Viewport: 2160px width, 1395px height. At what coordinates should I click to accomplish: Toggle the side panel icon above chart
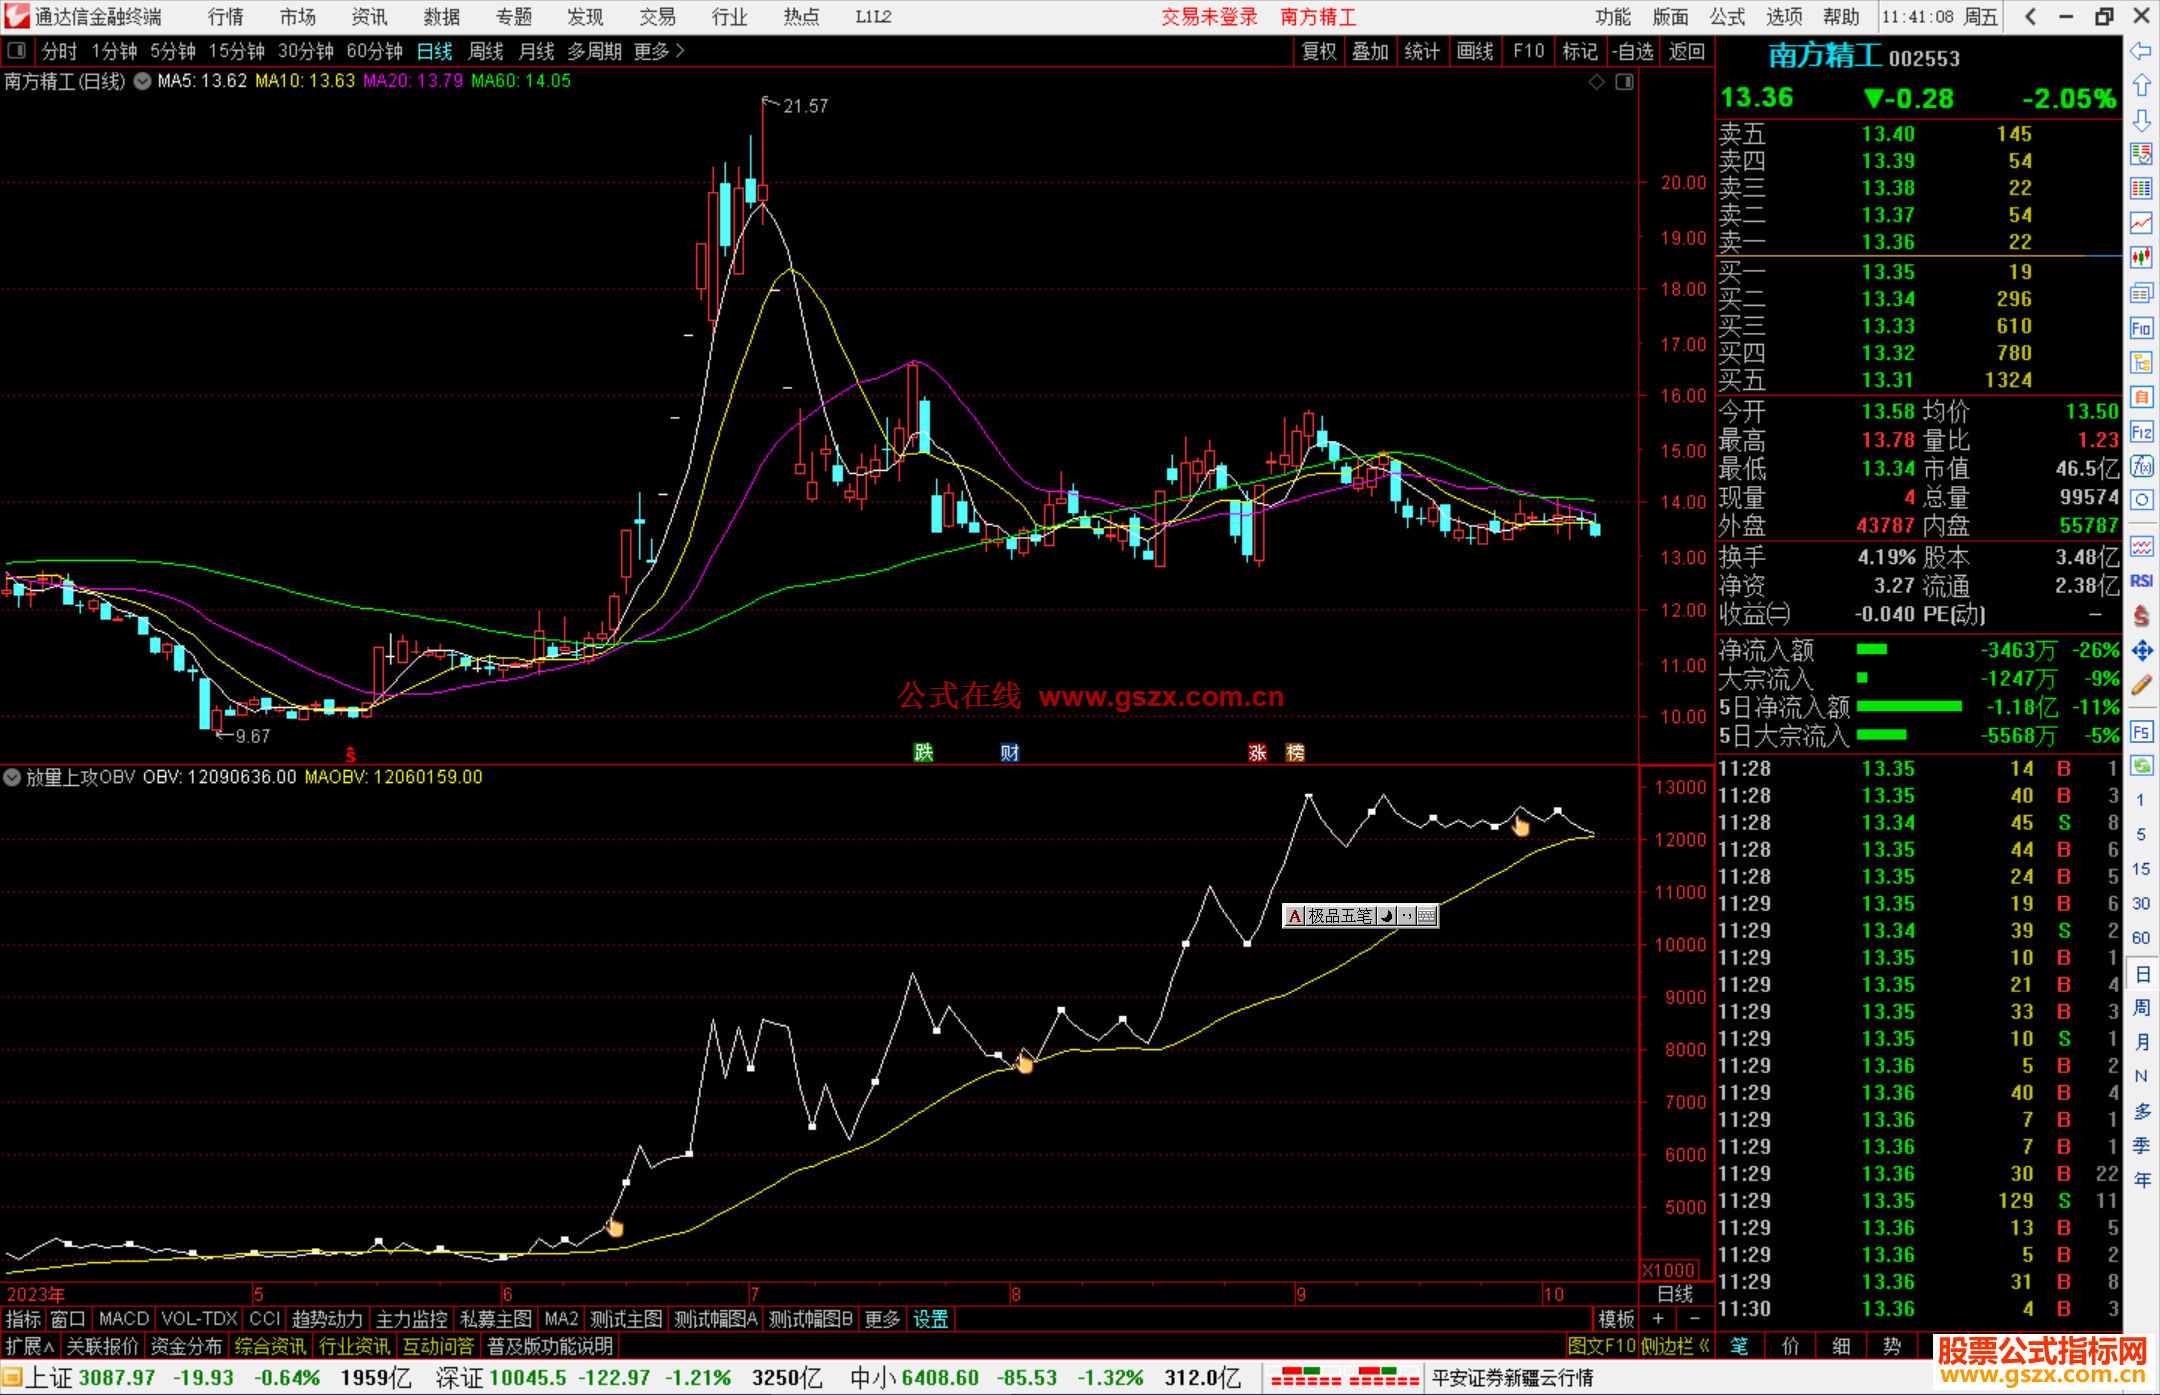tap(1625, 82)
